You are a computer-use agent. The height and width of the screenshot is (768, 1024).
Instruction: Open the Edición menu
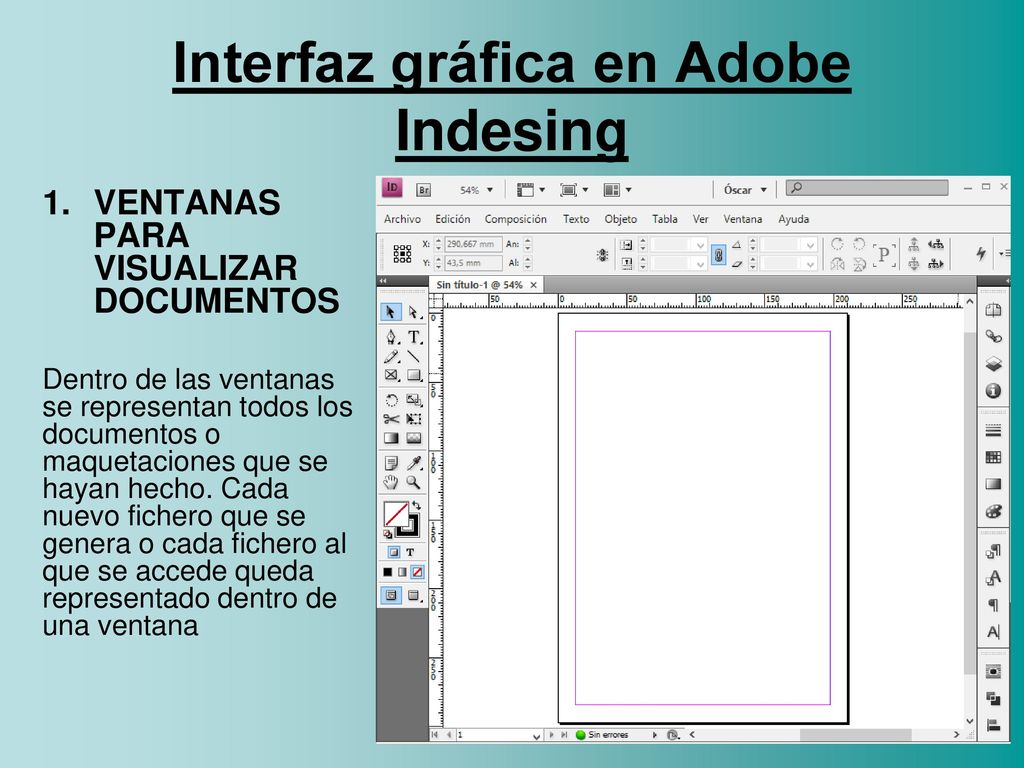(x=453, y=219)
